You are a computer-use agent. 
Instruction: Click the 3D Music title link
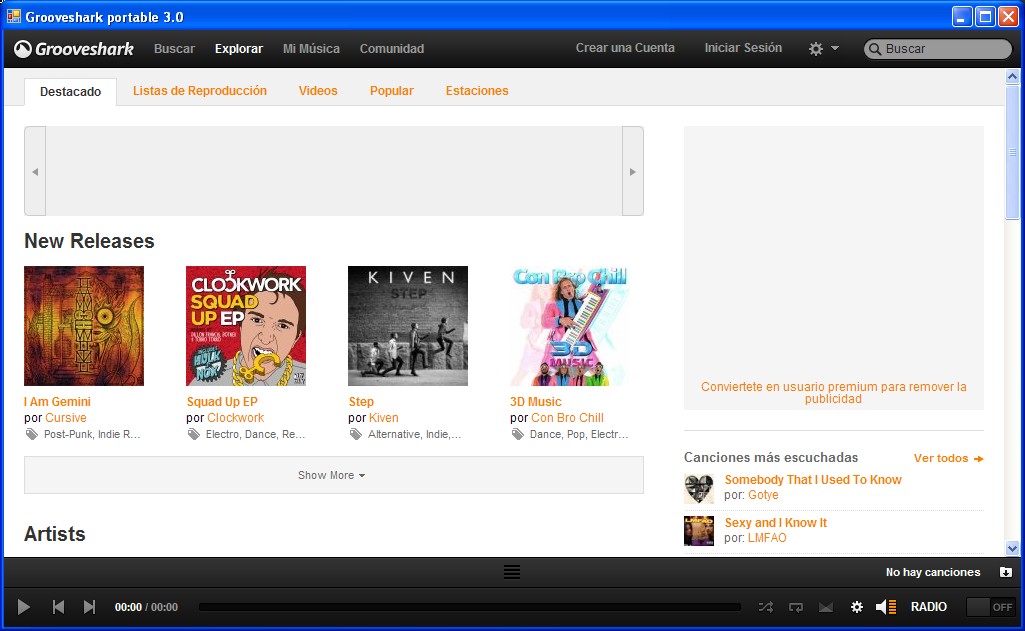tap(536, 401)
